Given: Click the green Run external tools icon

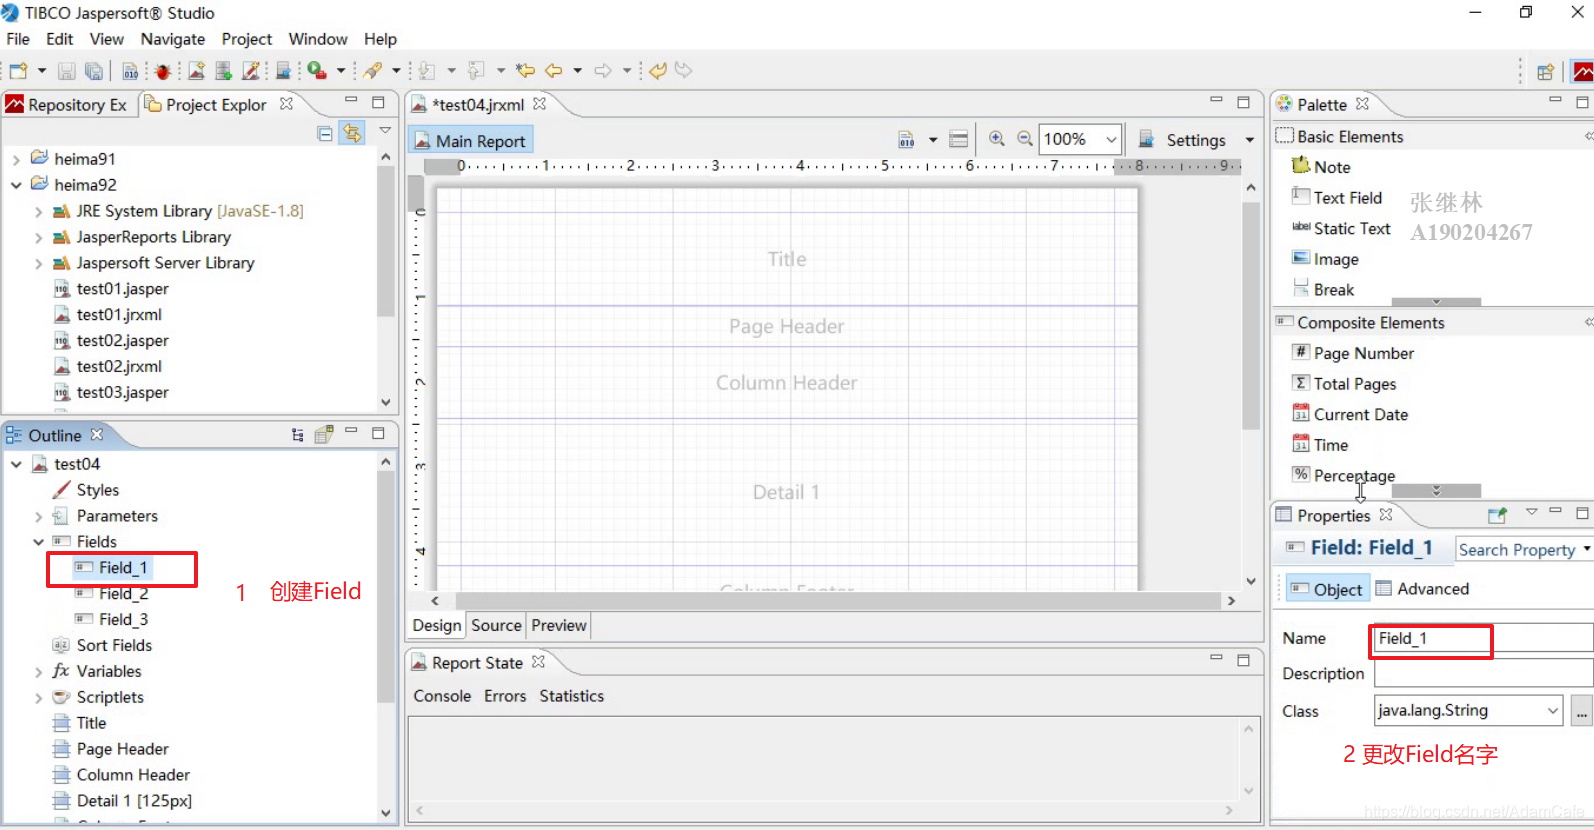Looking at the screenshot, I should [x=317, y=71].
